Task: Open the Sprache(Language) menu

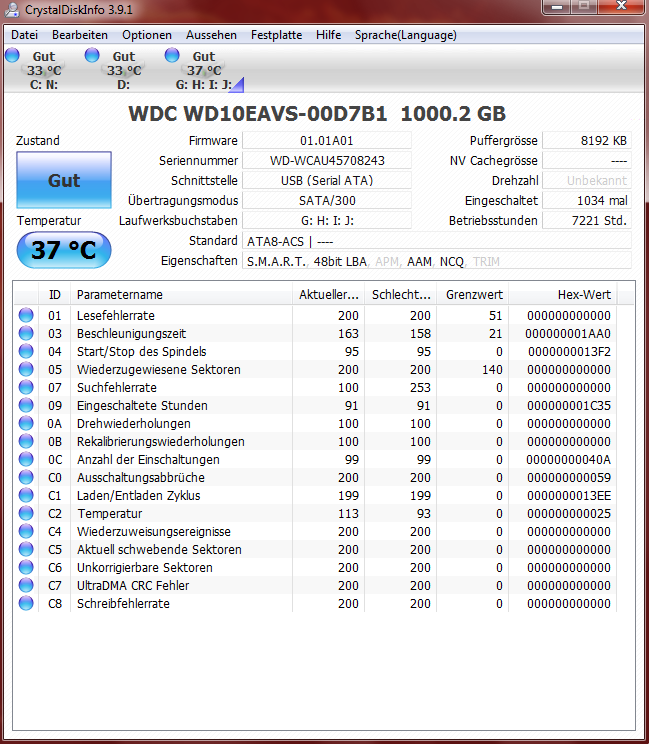Action: click(406, 35)
